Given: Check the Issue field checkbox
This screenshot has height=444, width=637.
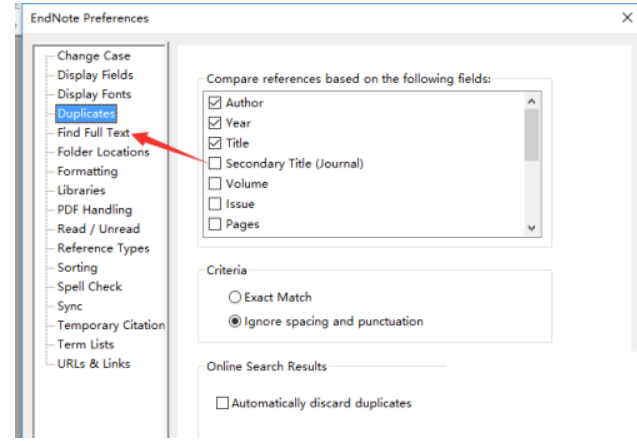Looking at the screenshot, I should 215,204.
